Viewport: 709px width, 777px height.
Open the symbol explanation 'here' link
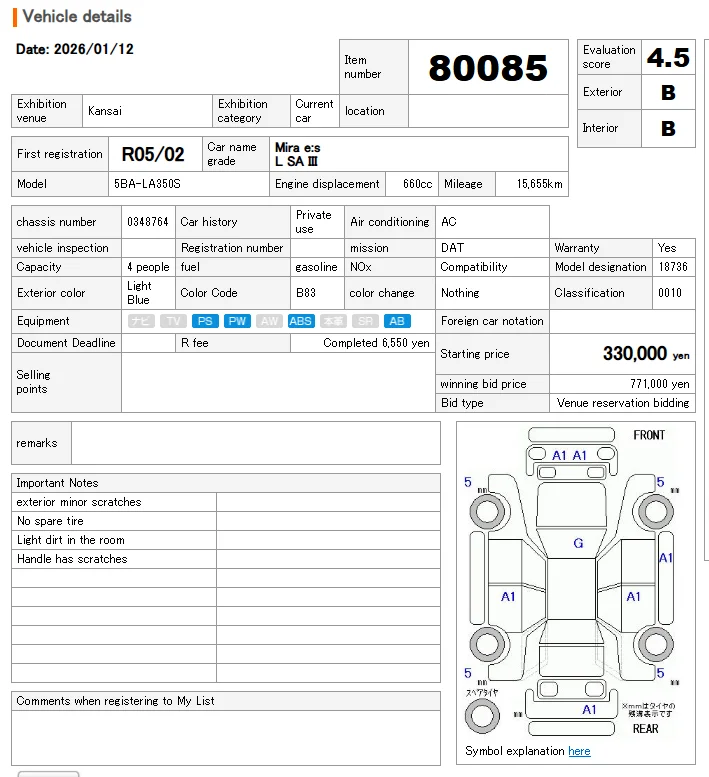(x=579, y=751)
